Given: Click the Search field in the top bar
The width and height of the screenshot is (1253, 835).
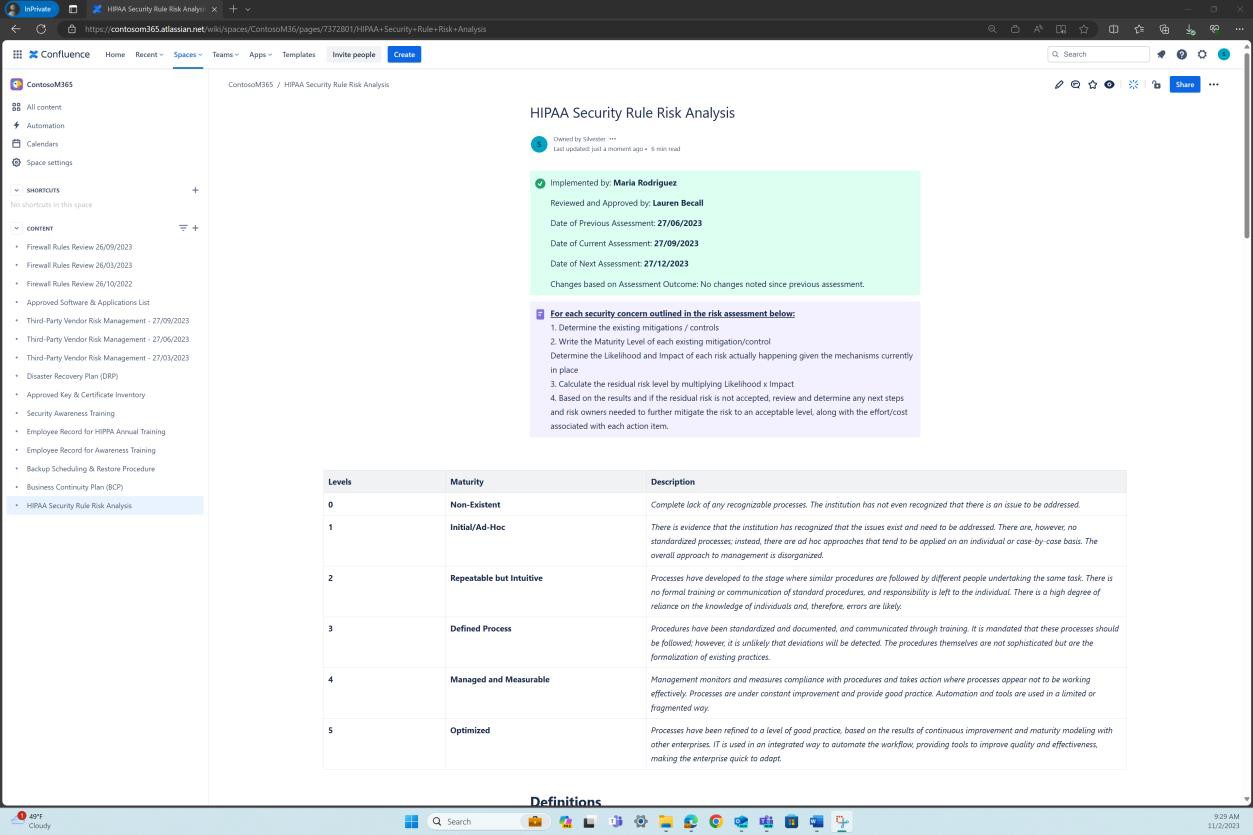Looking at the screenshot, I should [1098, 54].
